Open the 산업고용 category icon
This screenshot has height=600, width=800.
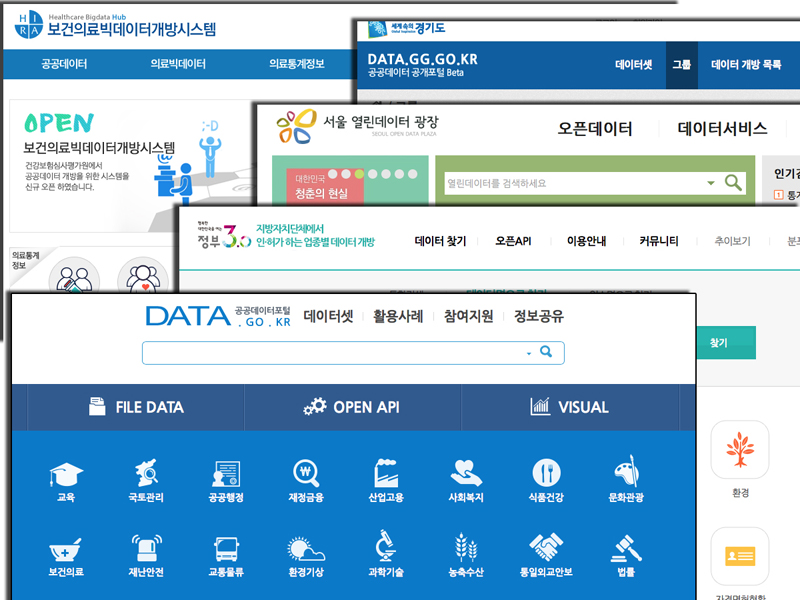coord(386,473)
